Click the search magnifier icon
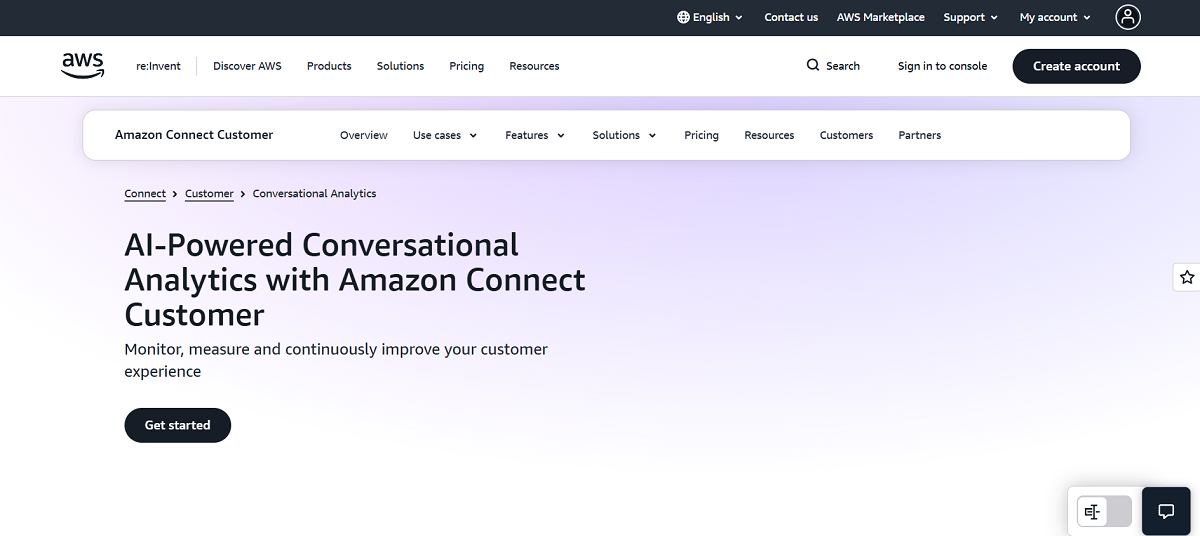The height and width of the screenshot is (536, 1200). coord(813,66)
